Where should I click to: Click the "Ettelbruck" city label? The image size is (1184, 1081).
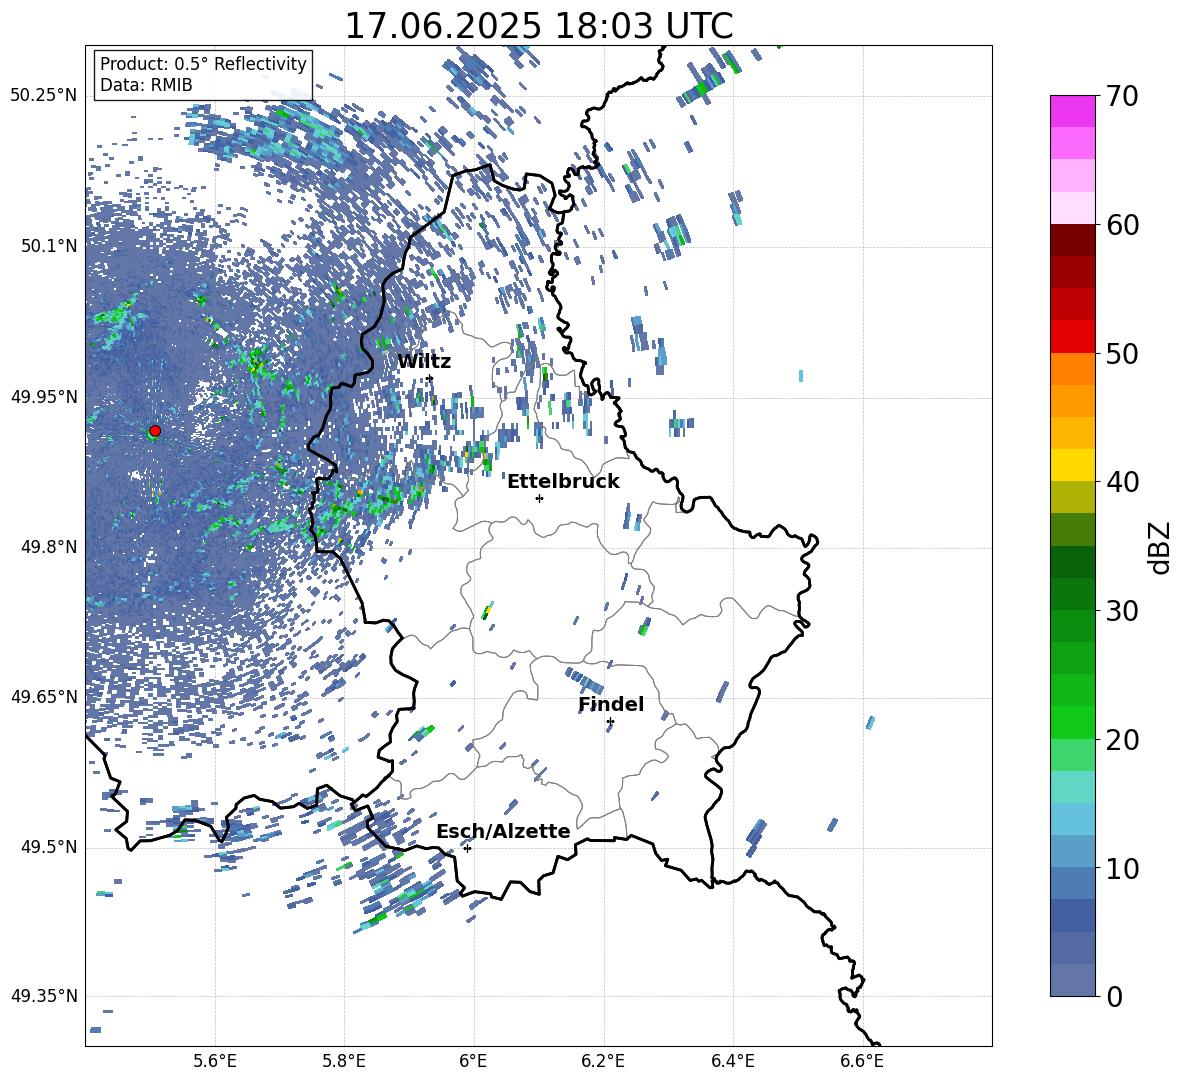coord(563,482)
